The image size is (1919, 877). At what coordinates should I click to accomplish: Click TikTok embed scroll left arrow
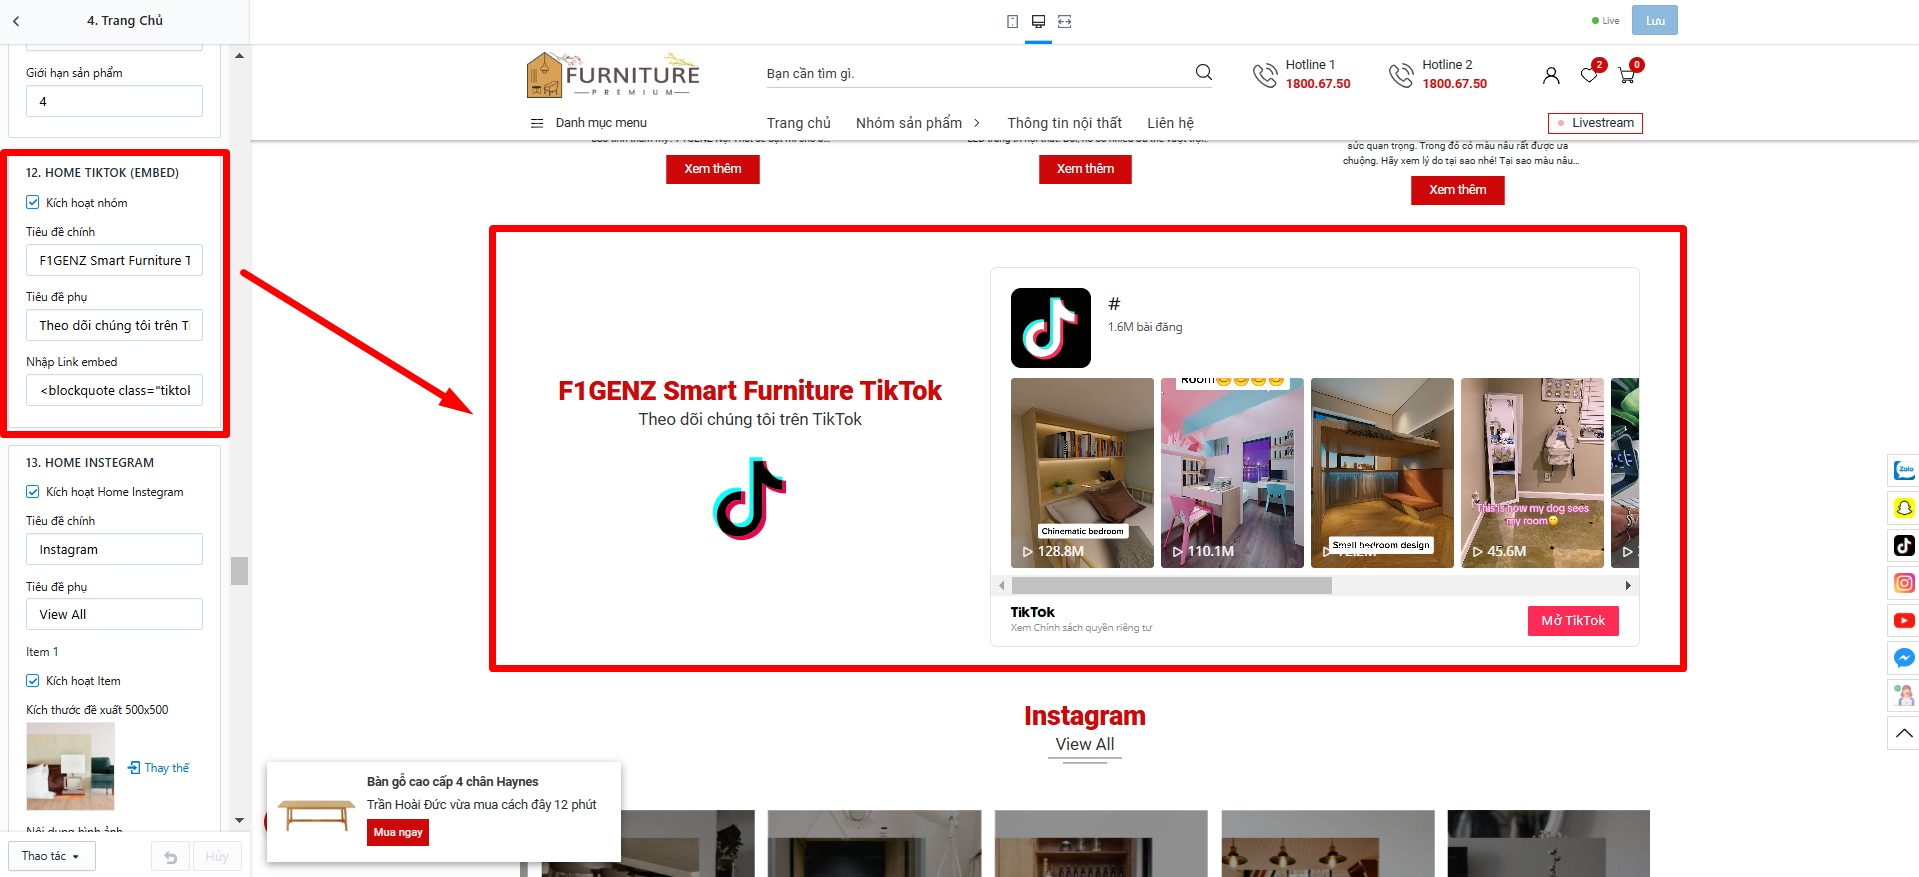[1002, 585]
